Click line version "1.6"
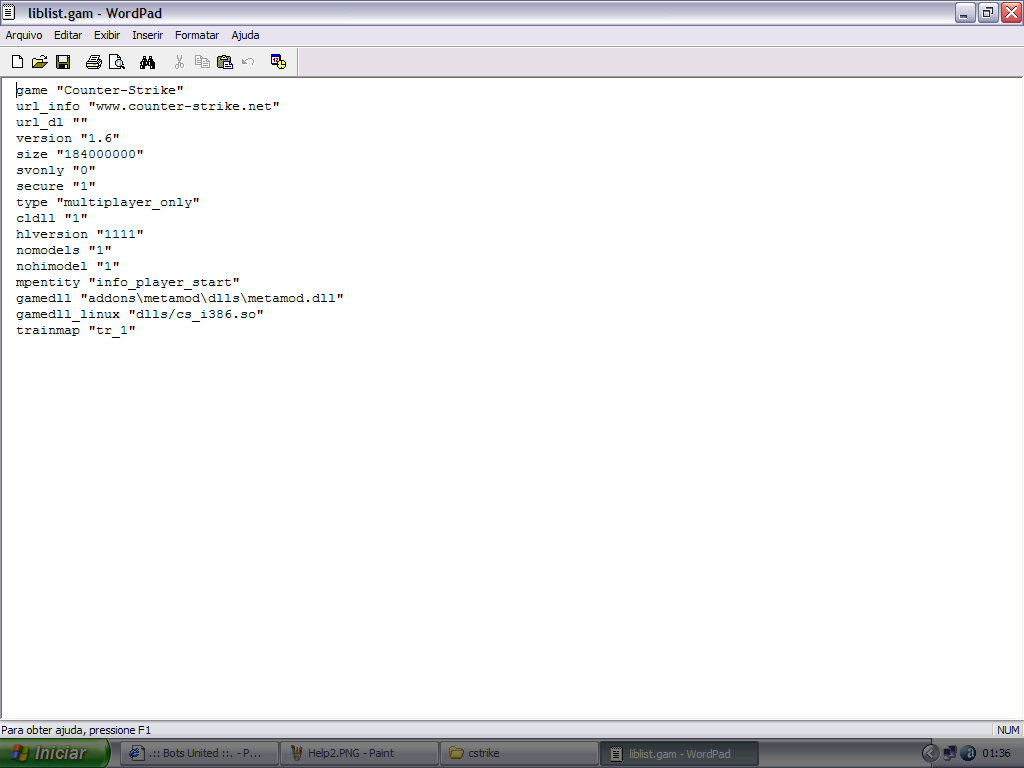Screen dimensions: 1024x768 point(68,138)
